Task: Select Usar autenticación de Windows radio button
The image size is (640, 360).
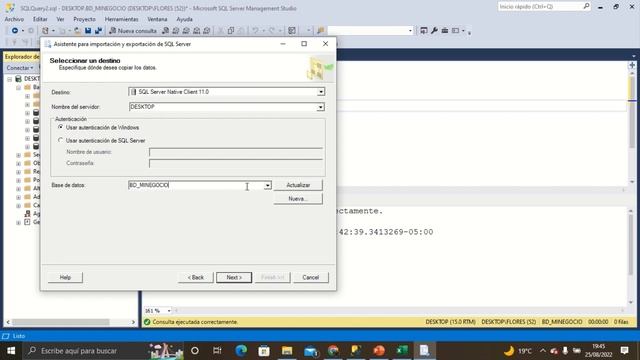Action: [x=60, y=127]
